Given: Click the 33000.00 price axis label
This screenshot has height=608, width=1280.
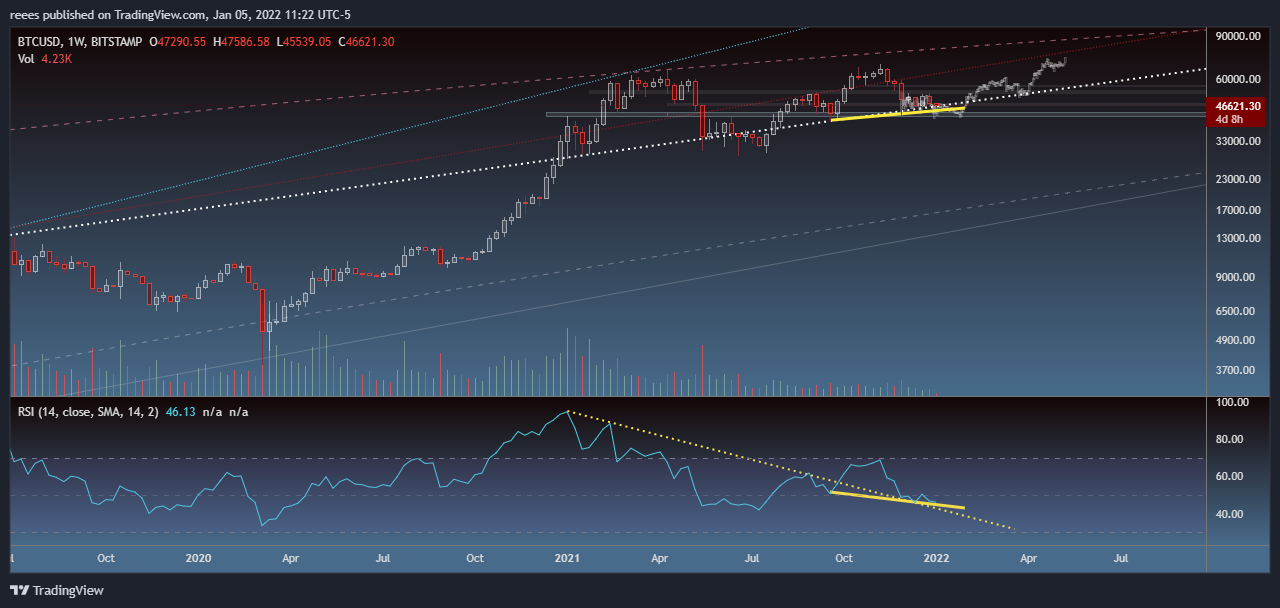Looking at the screenshot, I should (1236, 142).
